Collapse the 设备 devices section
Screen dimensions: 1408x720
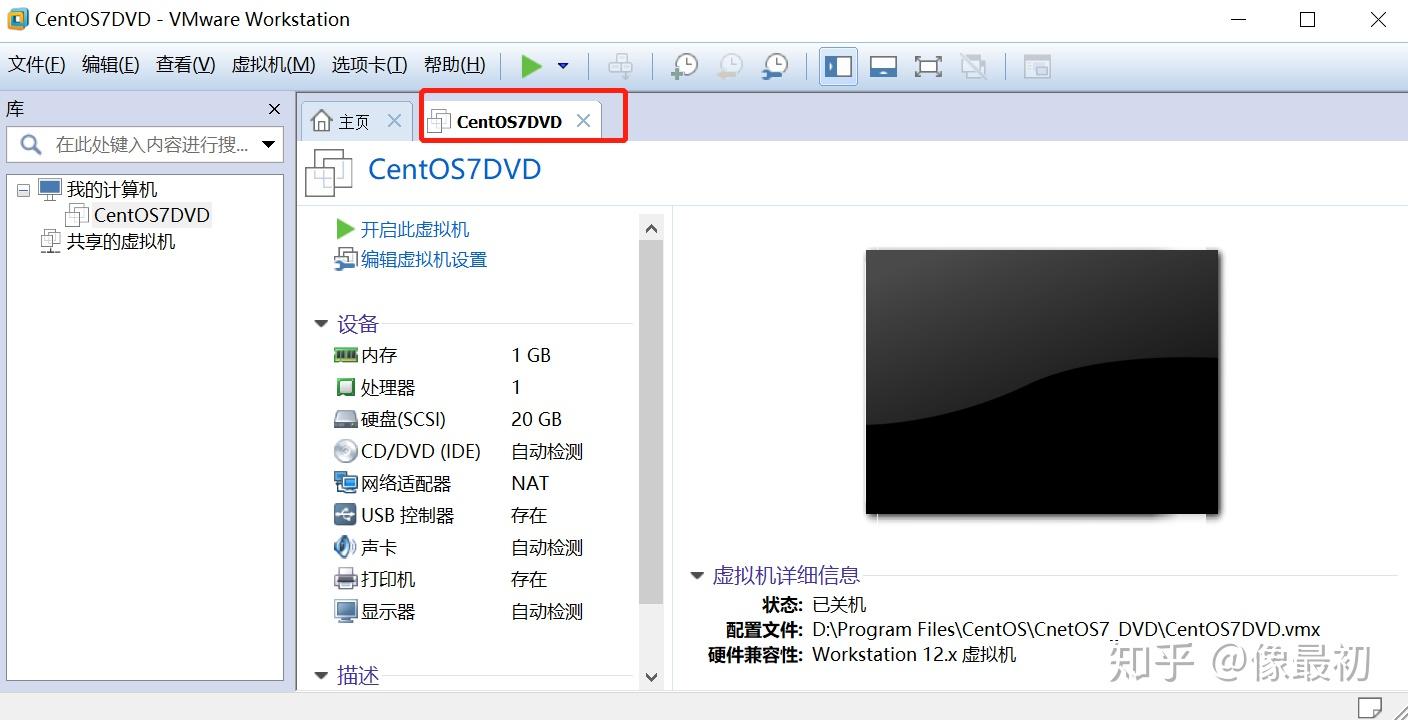321,324
